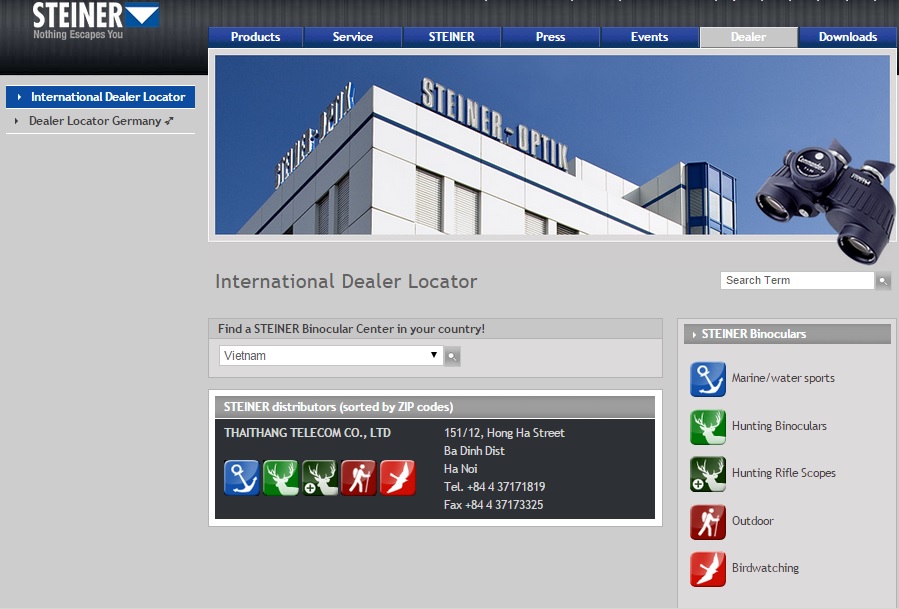Open the Hunting Binoculars link
899x609 pixels.
tap(779, 425)
